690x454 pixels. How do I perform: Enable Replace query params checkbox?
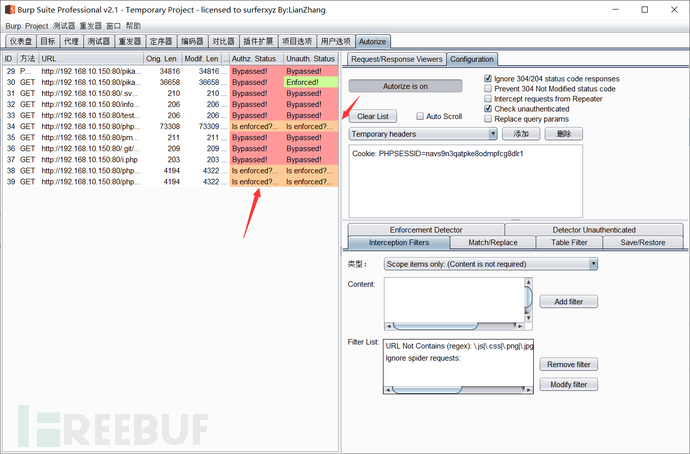488,119
